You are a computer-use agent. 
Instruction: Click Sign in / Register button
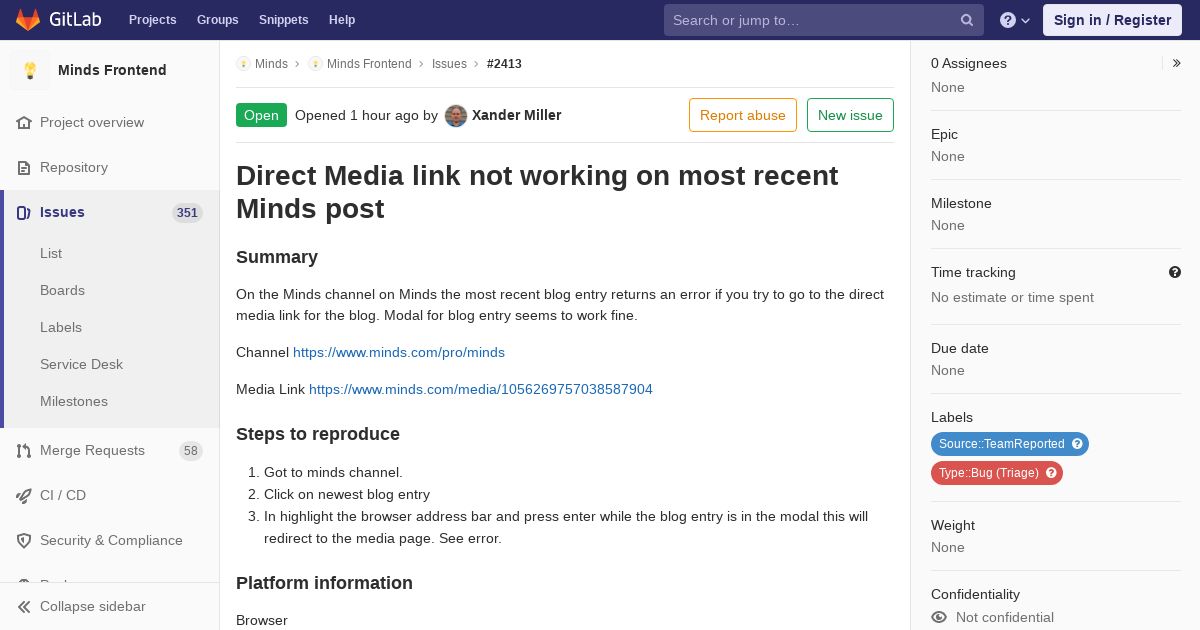(x=1112, y=20)
